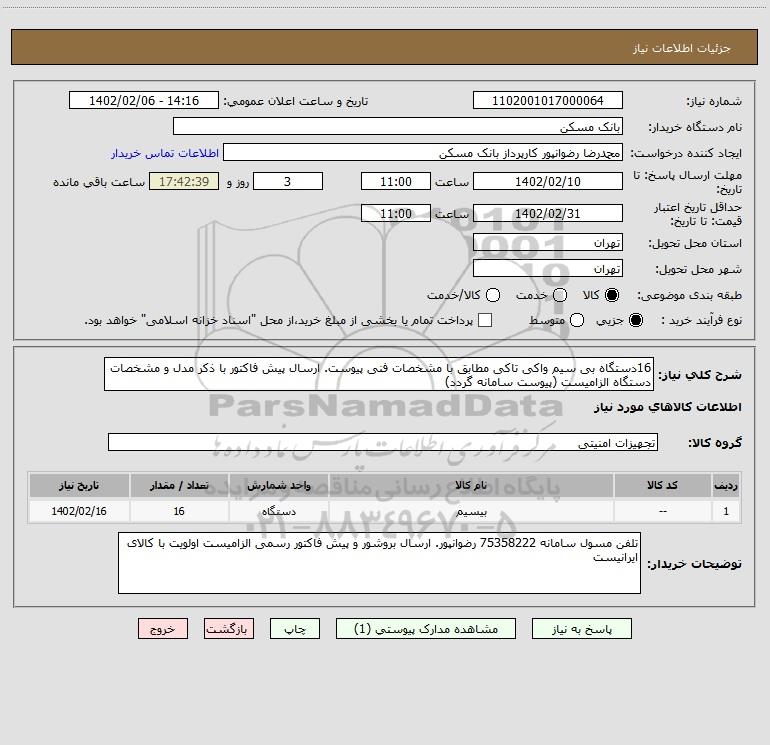Click the خروج exit button

[x=162, y=629]
